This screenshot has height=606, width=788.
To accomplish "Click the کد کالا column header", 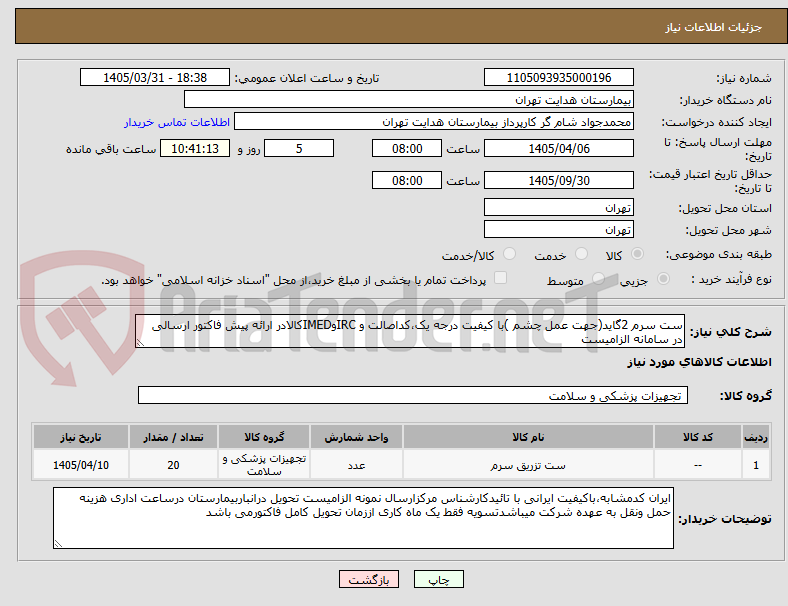I will (698, 437).
